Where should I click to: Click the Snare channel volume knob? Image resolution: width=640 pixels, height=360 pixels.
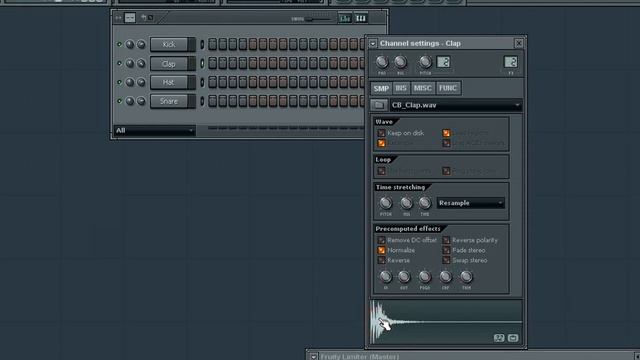click(x=141, y=101)
